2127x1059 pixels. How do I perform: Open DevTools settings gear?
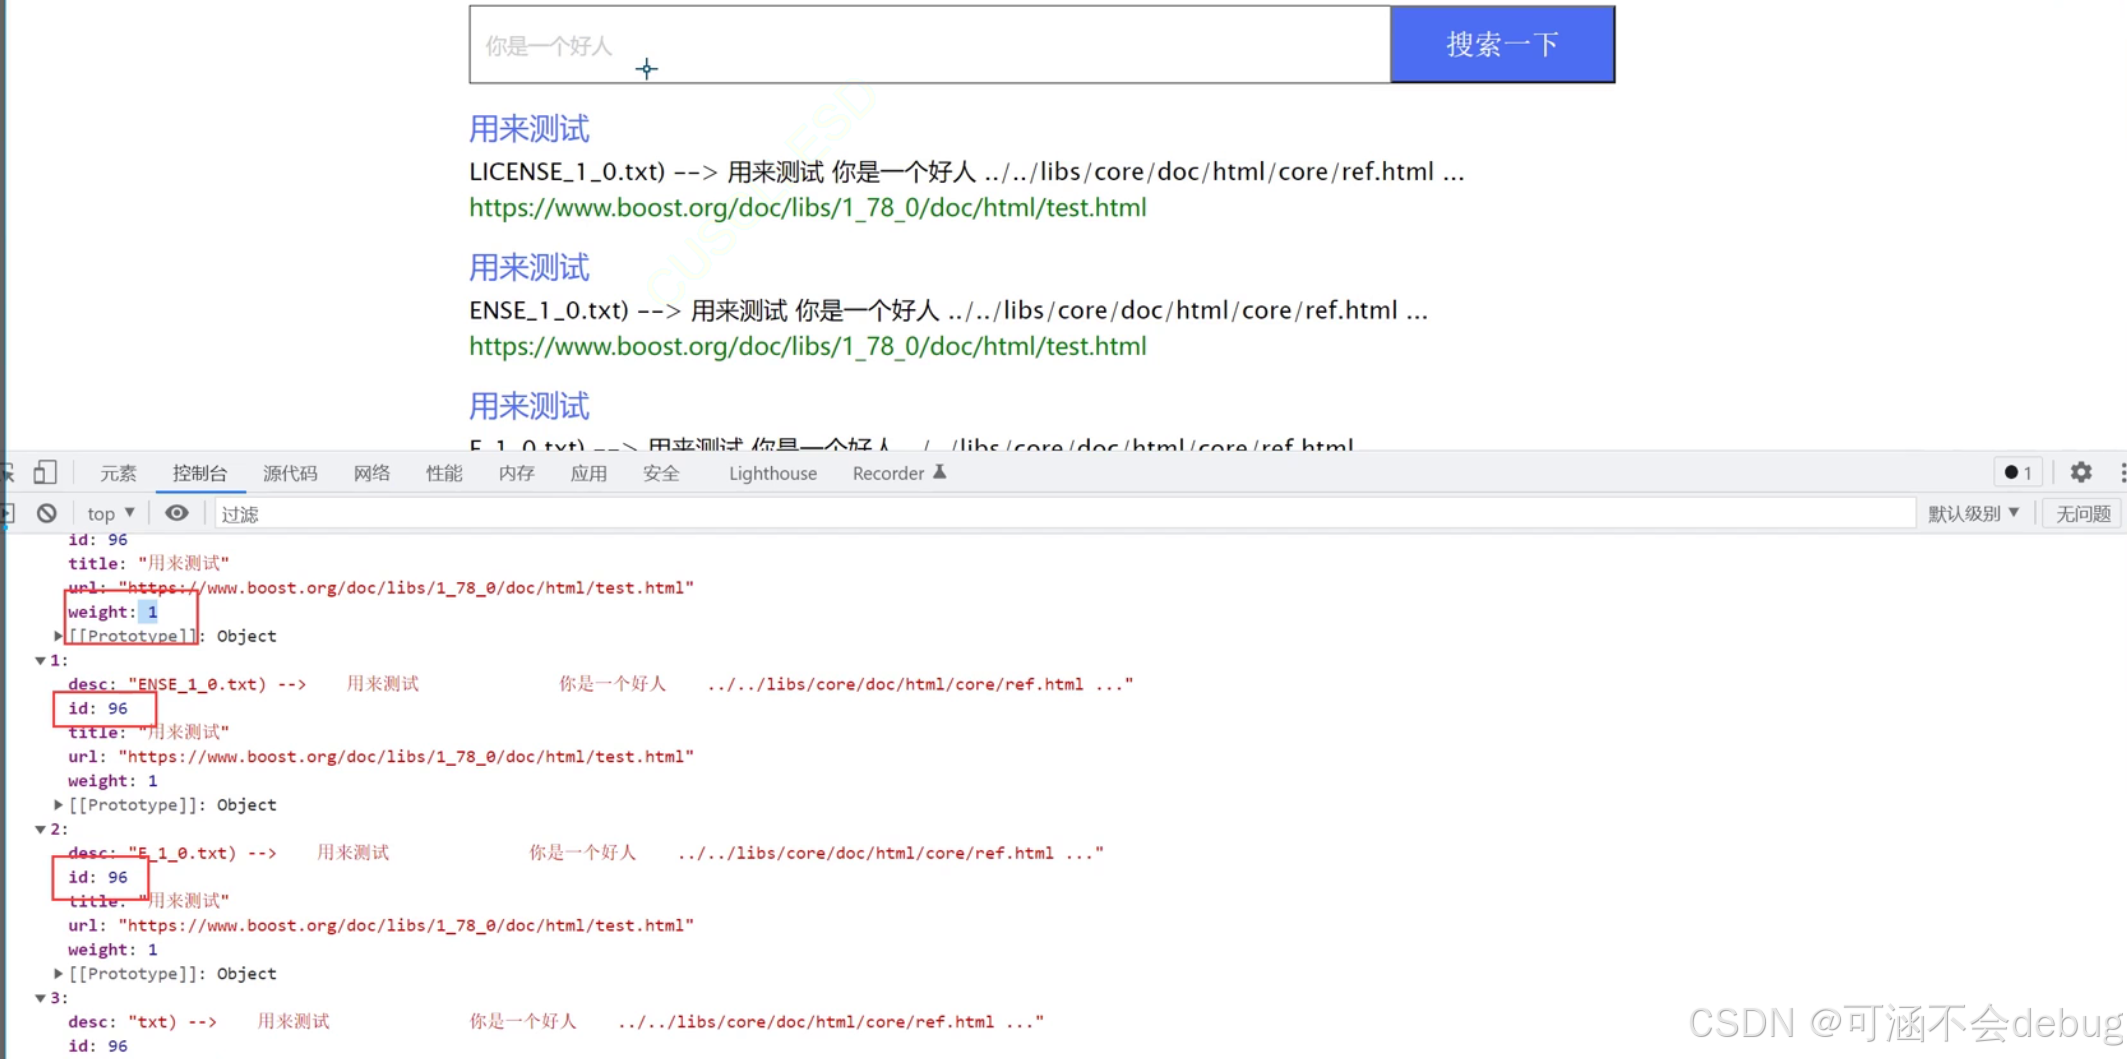point(2081,473)
